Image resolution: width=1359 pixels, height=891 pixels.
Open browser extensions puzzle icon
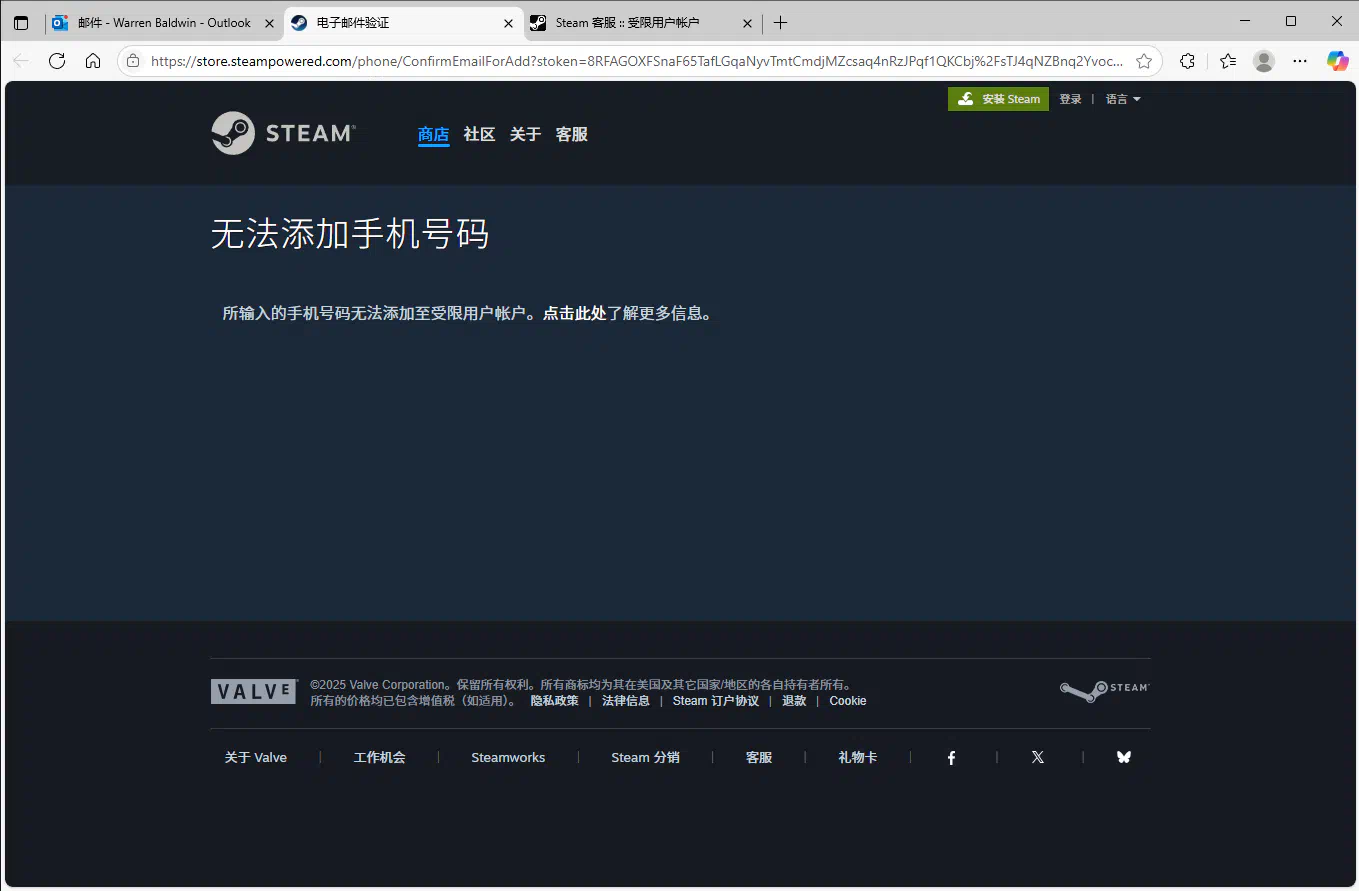click(x=1187, y=61)
